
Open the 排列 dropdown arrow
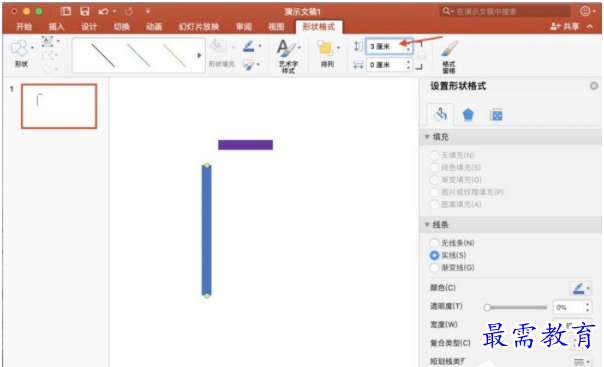click(339, 47)
